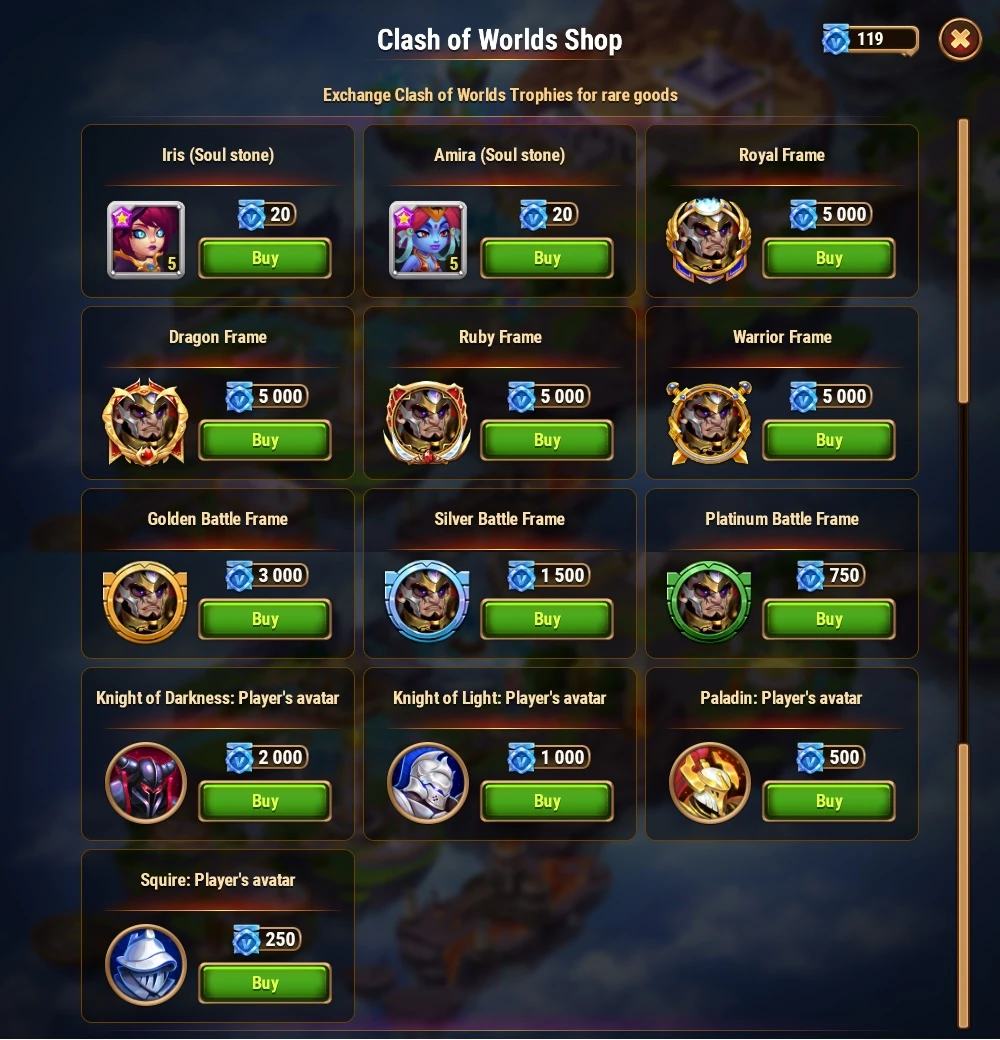
Task: Click the Amira soul stone portrait
Action: click(x=428, y=239)
